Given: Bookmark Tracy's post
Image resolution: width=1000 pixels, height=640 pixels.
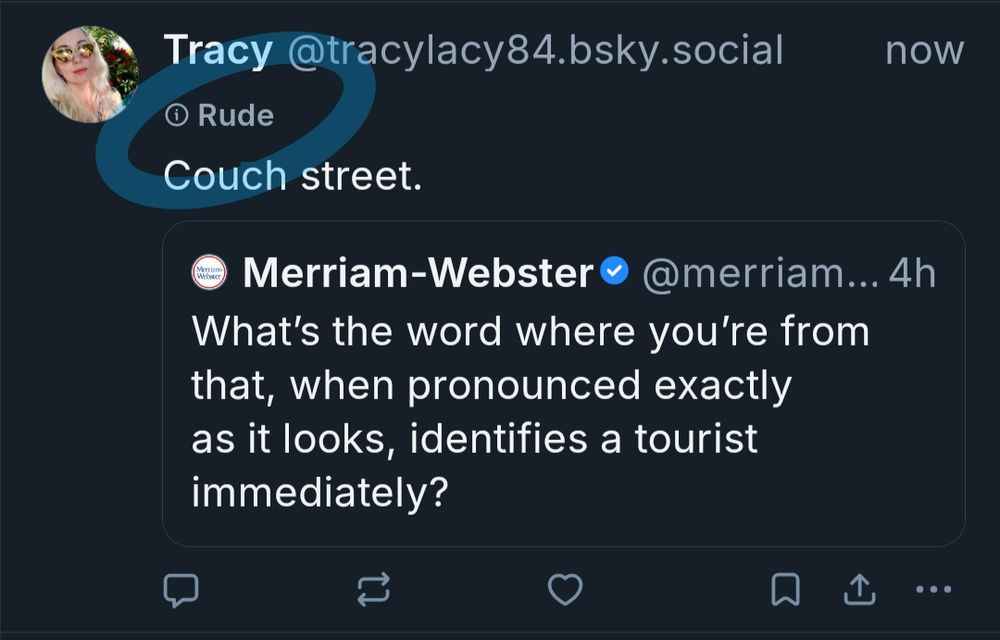Looking at the screenshot, I should pyautogui.click(x=785, y=590).
